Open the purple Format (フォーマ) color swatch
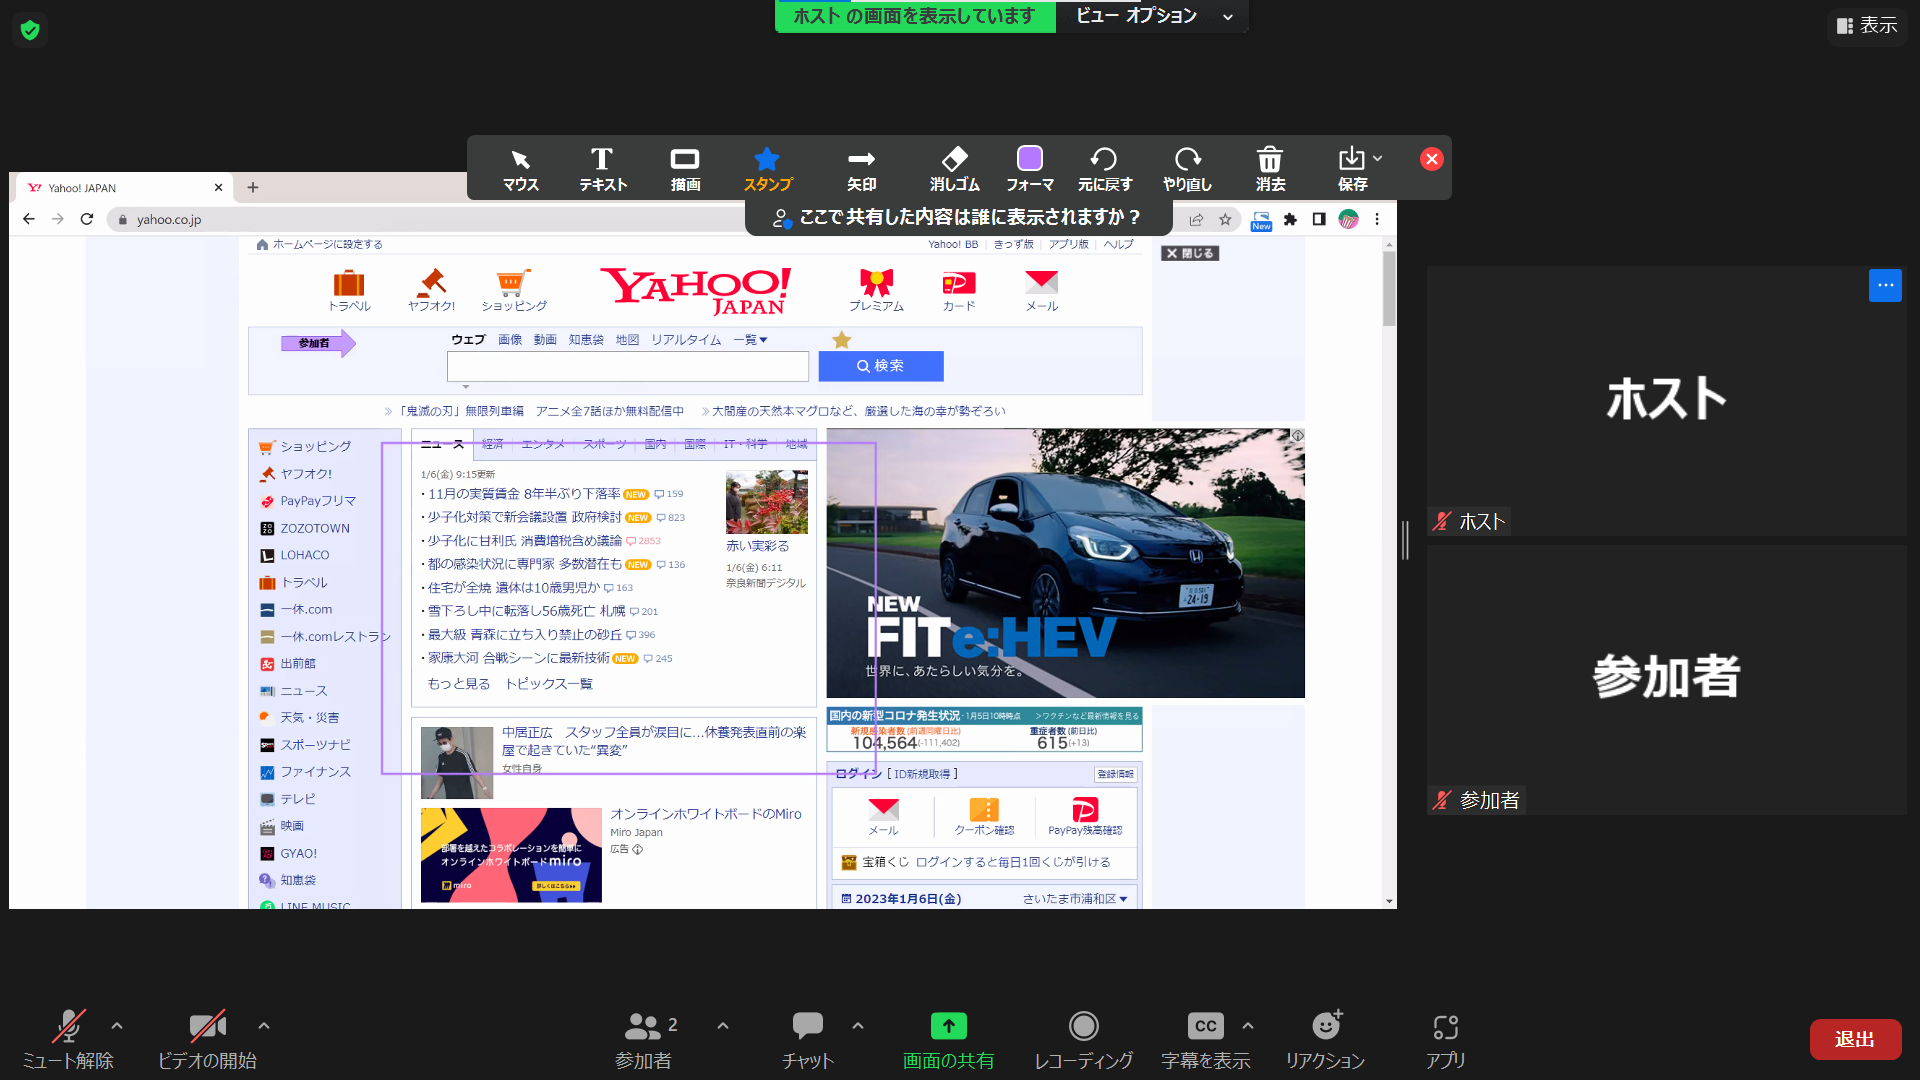The height and width of the screenshot is (1080, 1920). click(1029, 159)
